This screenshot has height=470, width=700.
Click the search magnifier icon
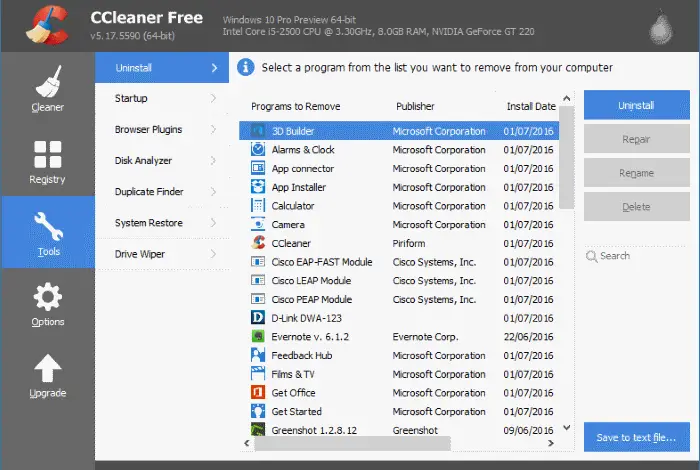coord(592,256)
